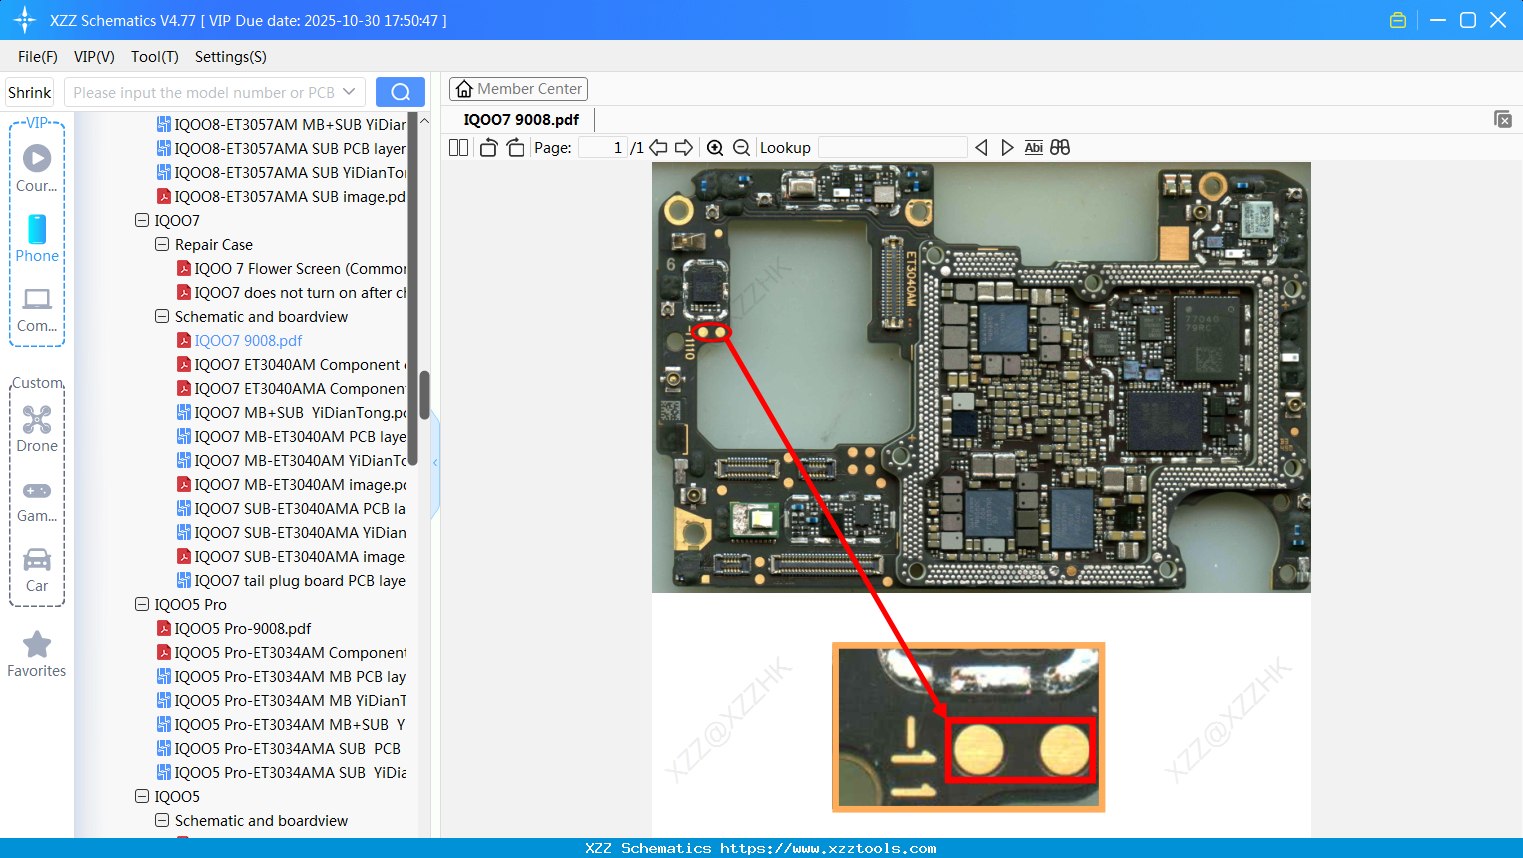
Task: Open IQOO8-ET3057AMA SUB PCB layer file
Action: [281, 148]
